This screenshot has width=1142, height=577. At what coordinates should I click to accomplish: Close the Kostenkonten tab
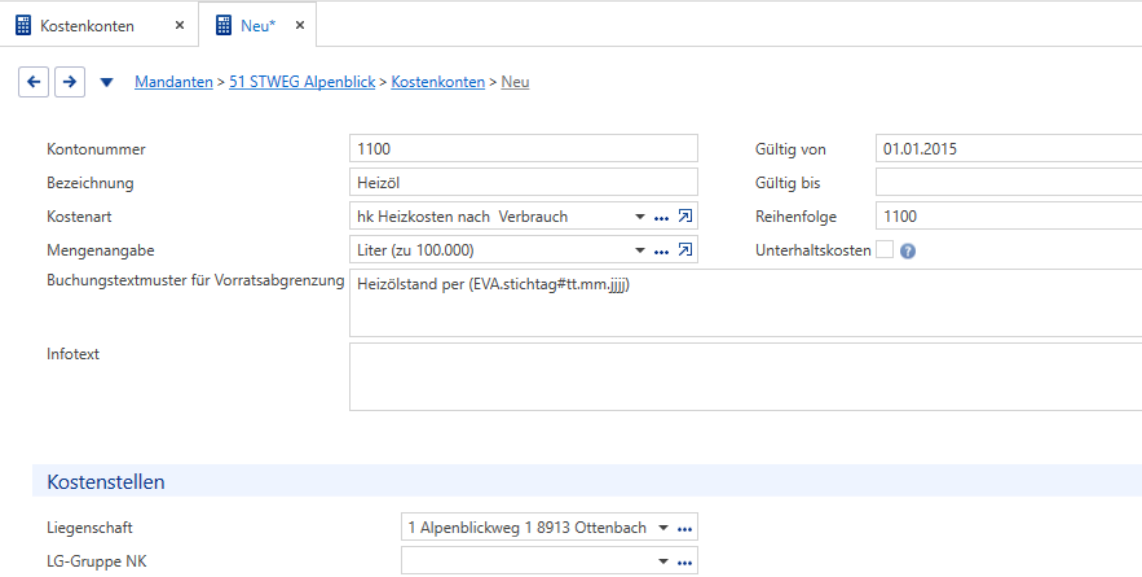pos(180,25)
